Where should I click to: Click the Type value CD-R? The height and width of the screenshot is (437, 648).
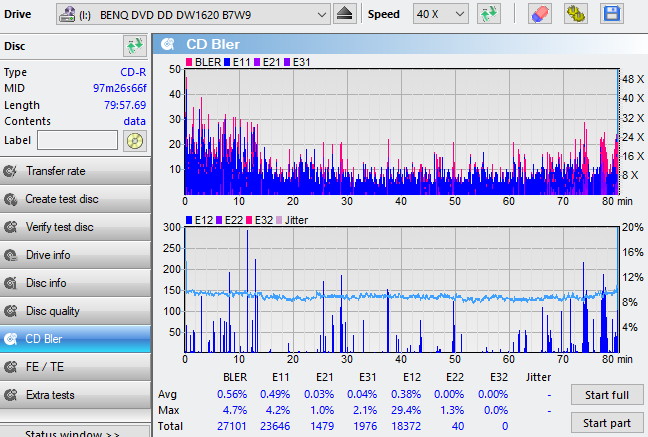click(x=133, y=72)
